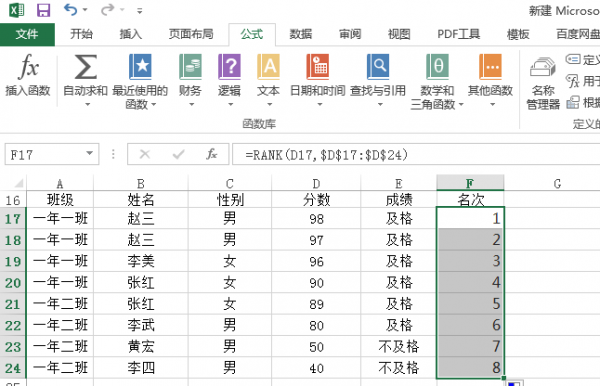This screenshot has width=600, height=386.
Task: Switch to the PDF工具 ribbon tab
Action: (x=459, y=34)
